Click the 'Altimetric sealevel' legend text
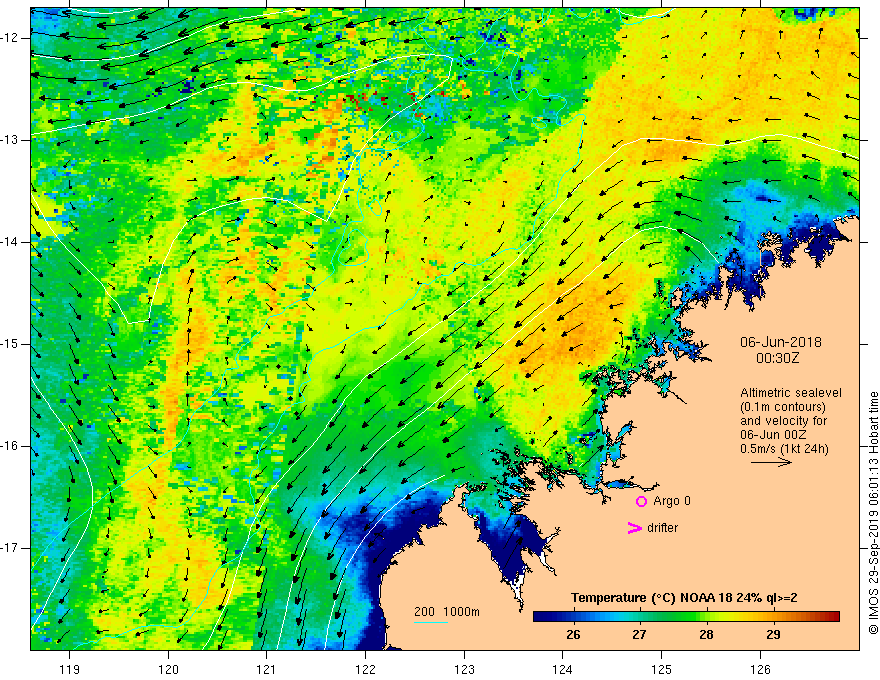Viewport: 880px width, 680px height. pos(791,393)
